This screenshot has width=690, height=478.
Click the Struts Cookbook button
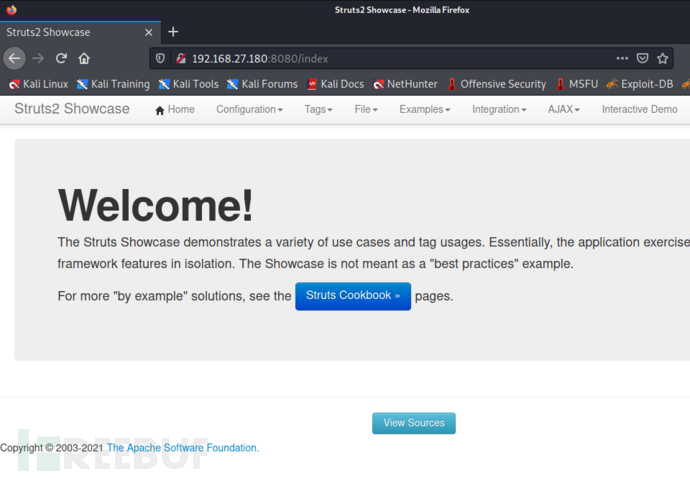353,296
